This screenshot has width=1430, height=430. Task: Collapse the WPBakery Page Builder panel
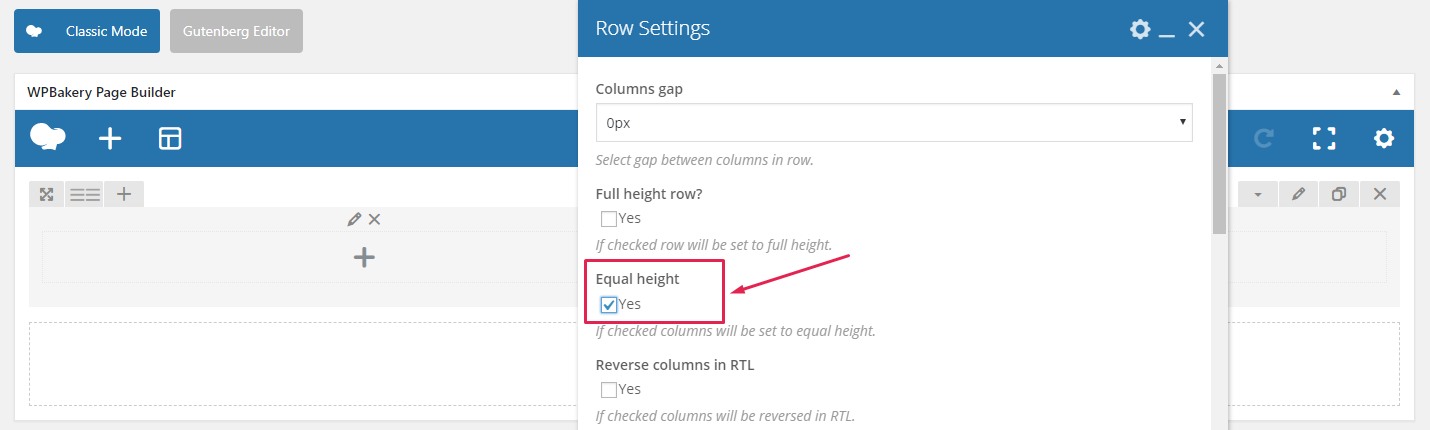tap(1396, 92)
